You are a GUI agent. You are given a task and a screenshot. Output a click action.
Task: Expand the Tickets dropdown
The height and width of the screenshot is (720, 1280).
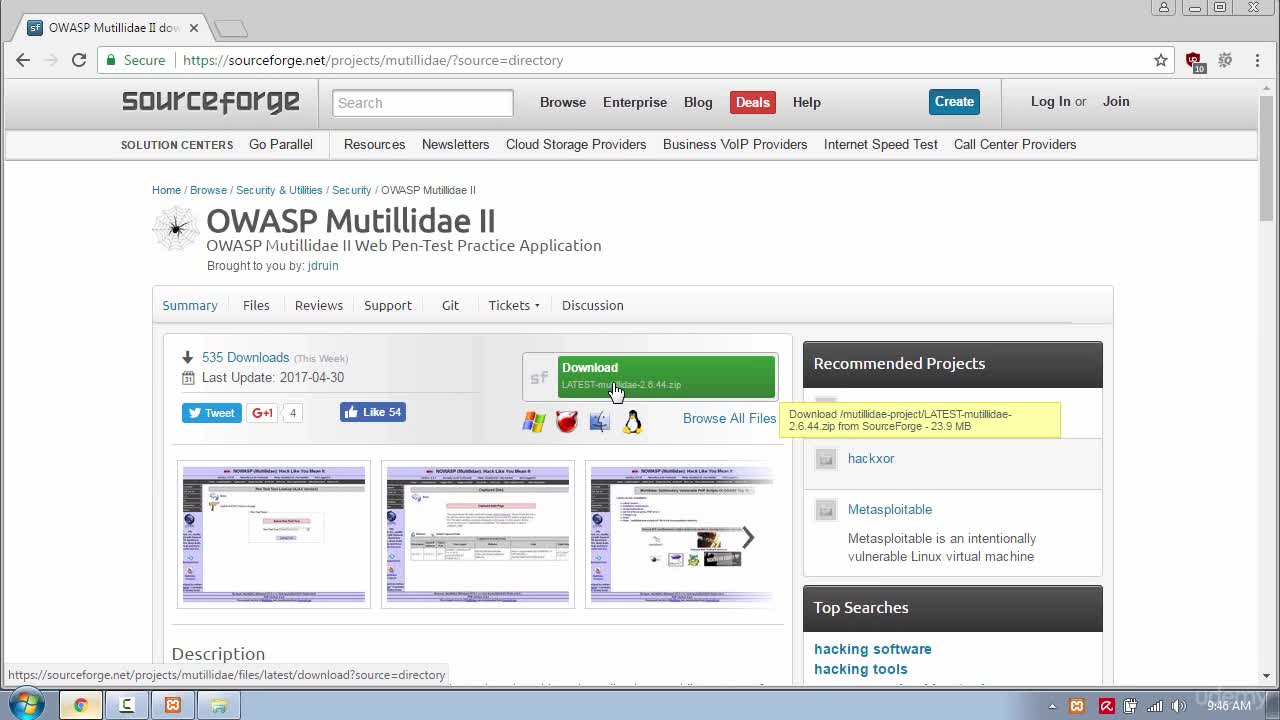514,305
